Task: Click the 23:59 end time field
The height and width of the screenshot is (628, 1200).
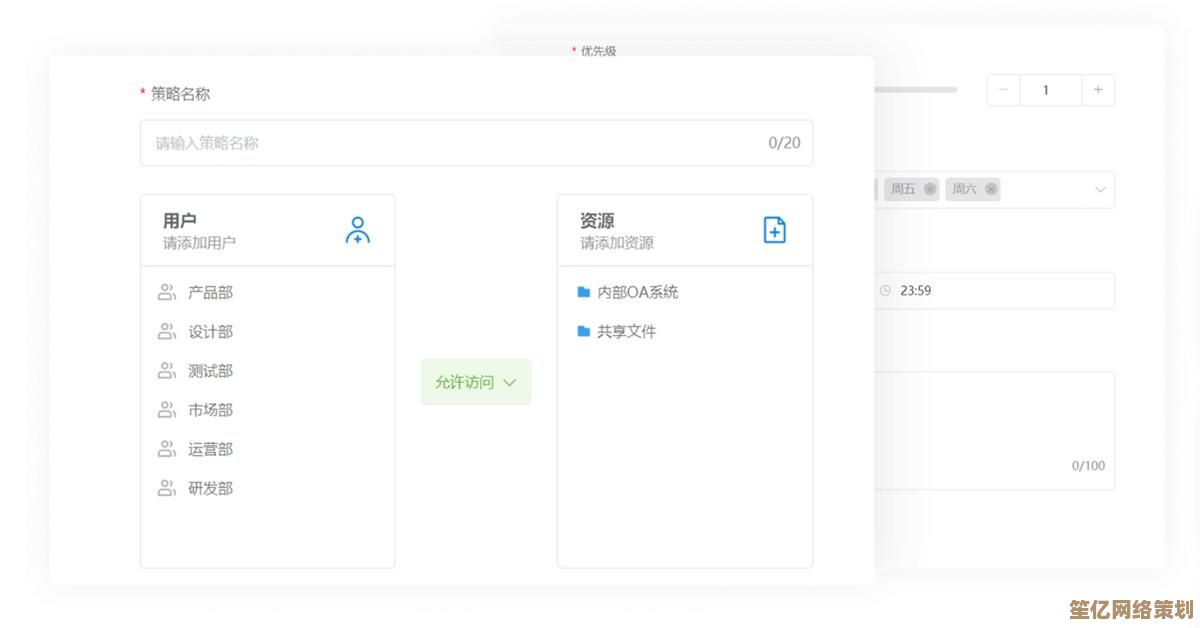Action: coord(990,291)
